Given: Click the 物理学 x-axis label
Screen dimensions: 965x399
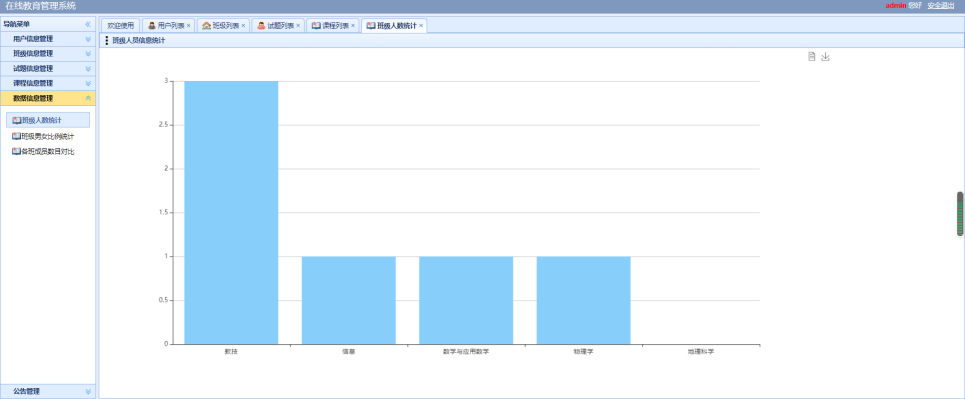Looking at the screenshot, I should (583, 352).
